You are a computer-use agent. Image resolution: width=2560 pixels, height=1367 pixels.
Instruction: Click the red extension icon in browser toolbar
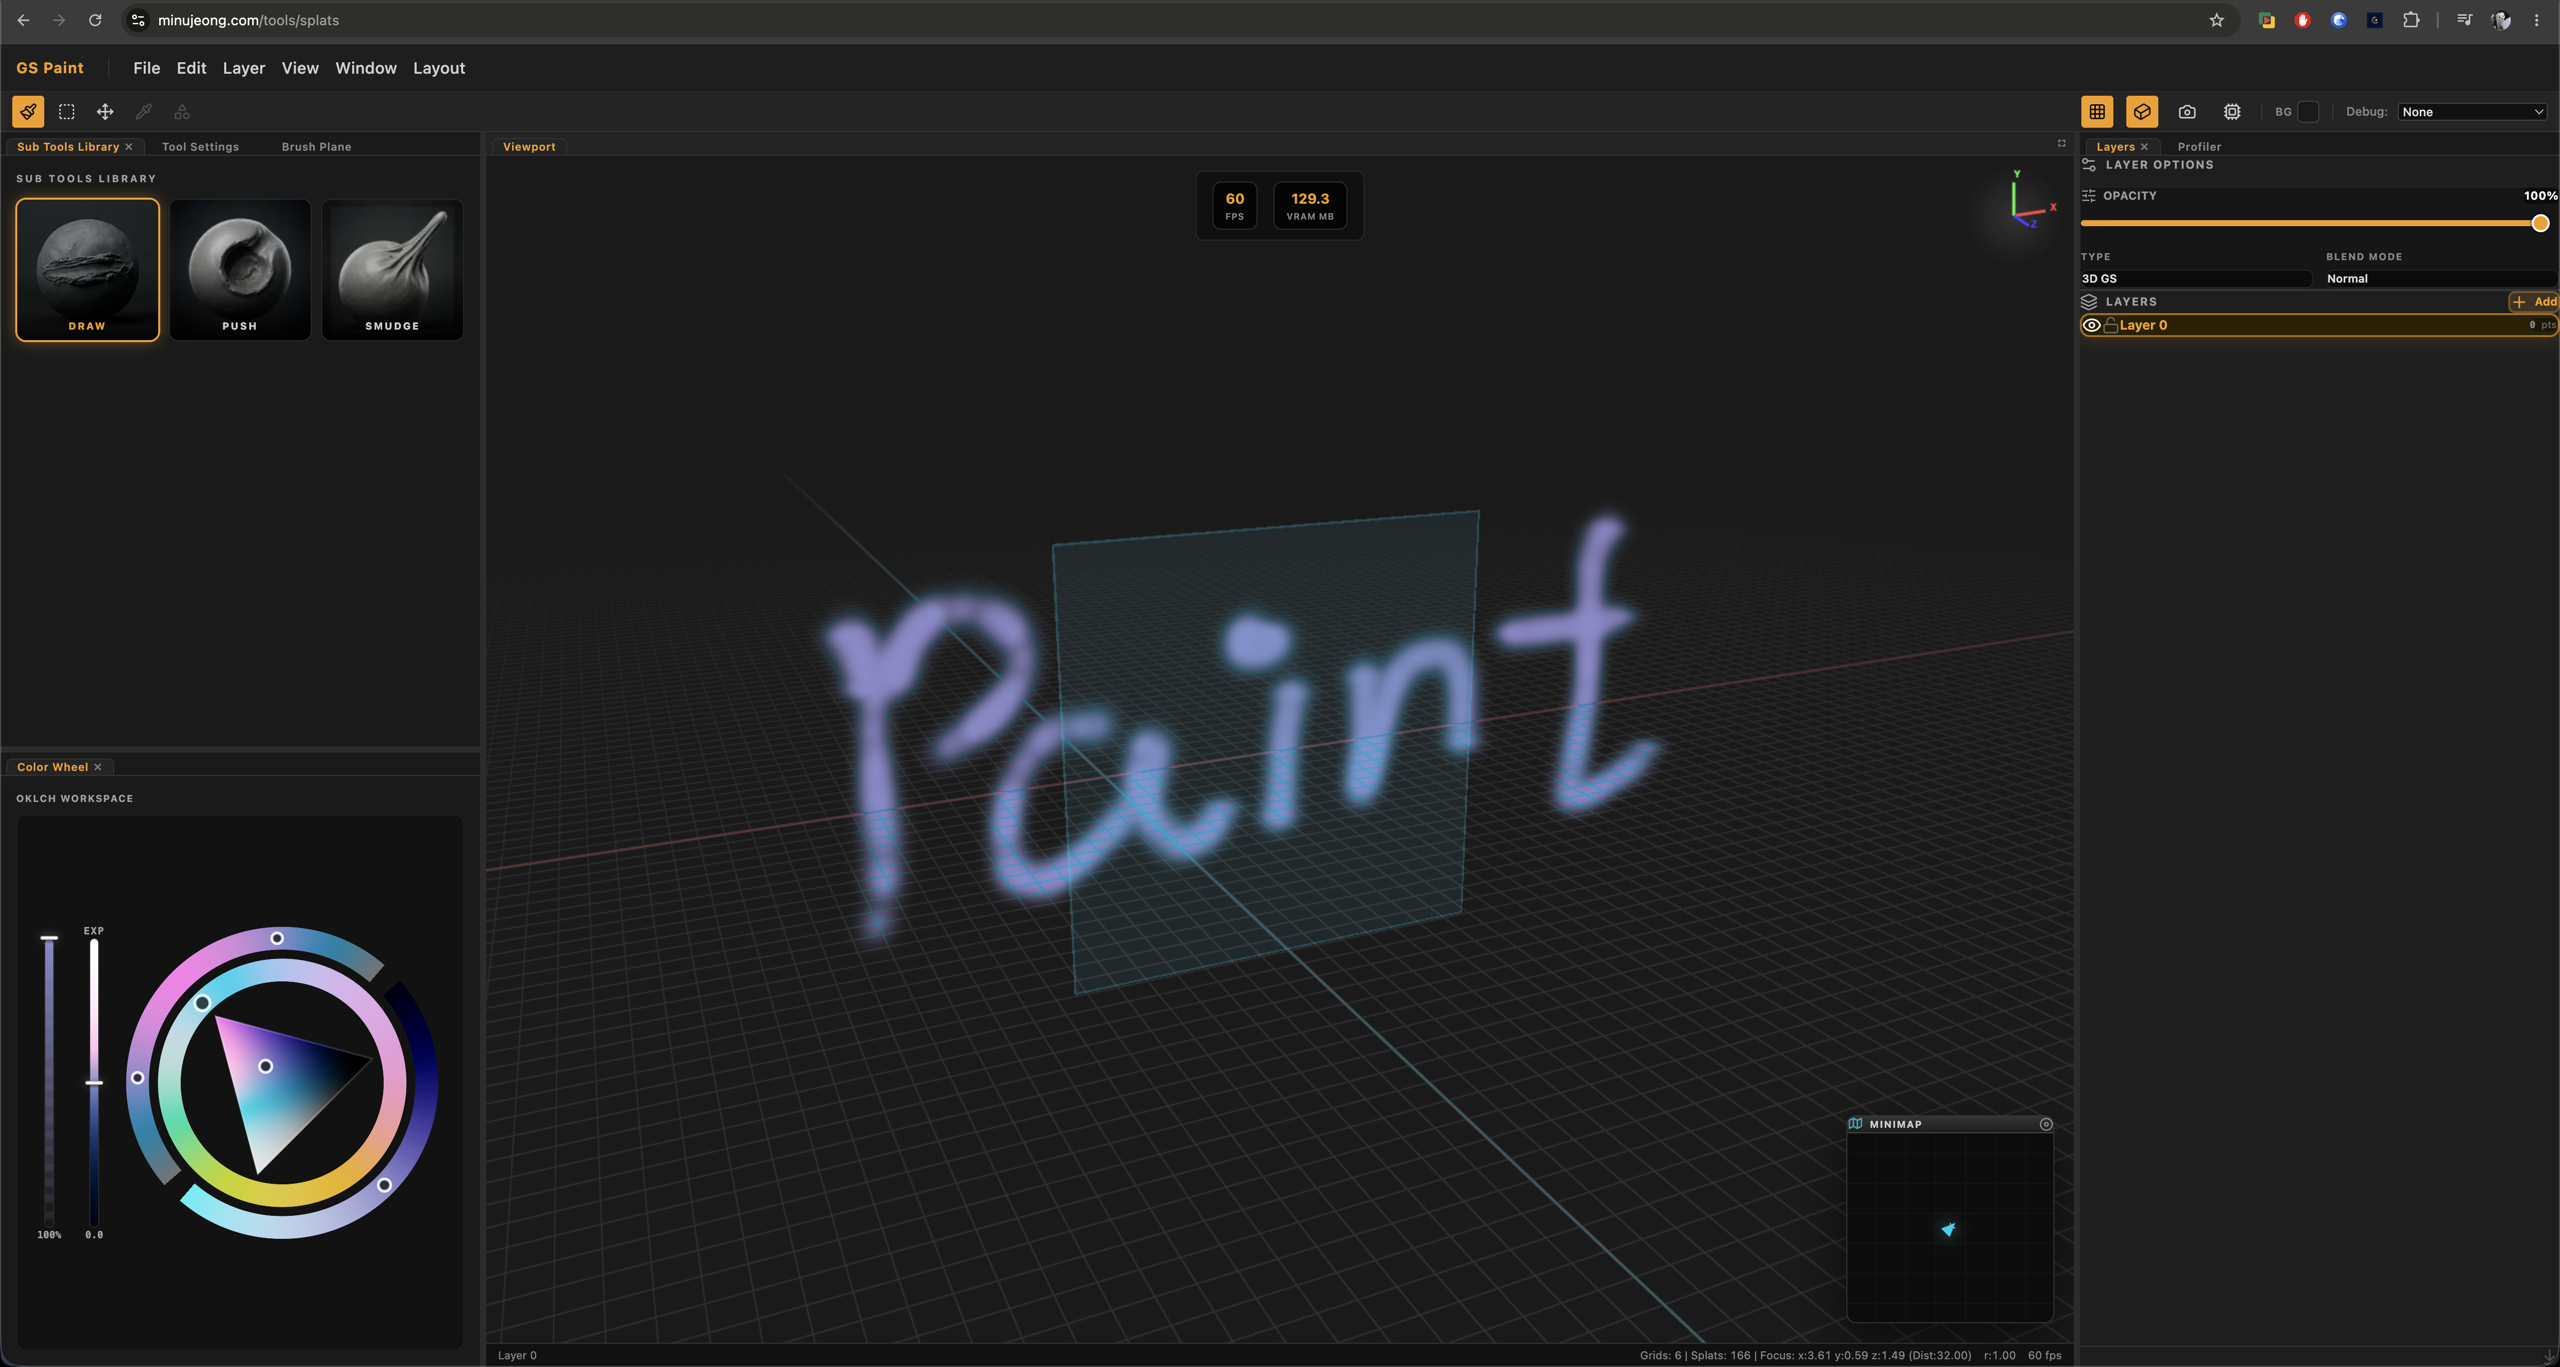click(2303, 20)
